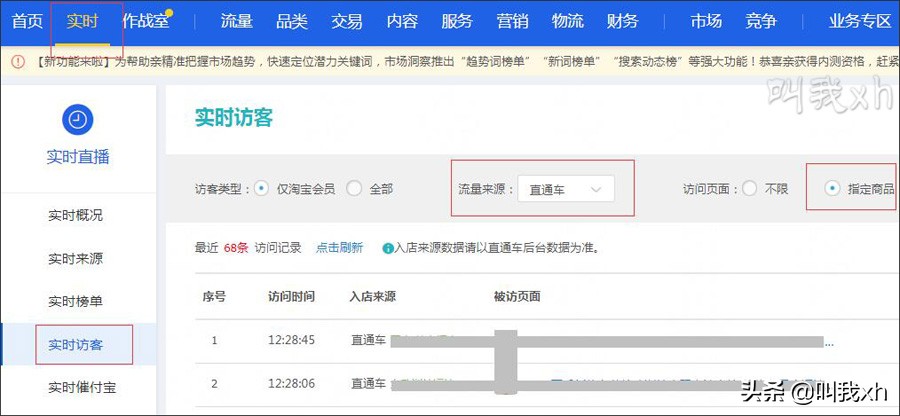900x416 pixels.
Task: Open the 流量来源 直通车 dropdown
Action: pos(565,189)
